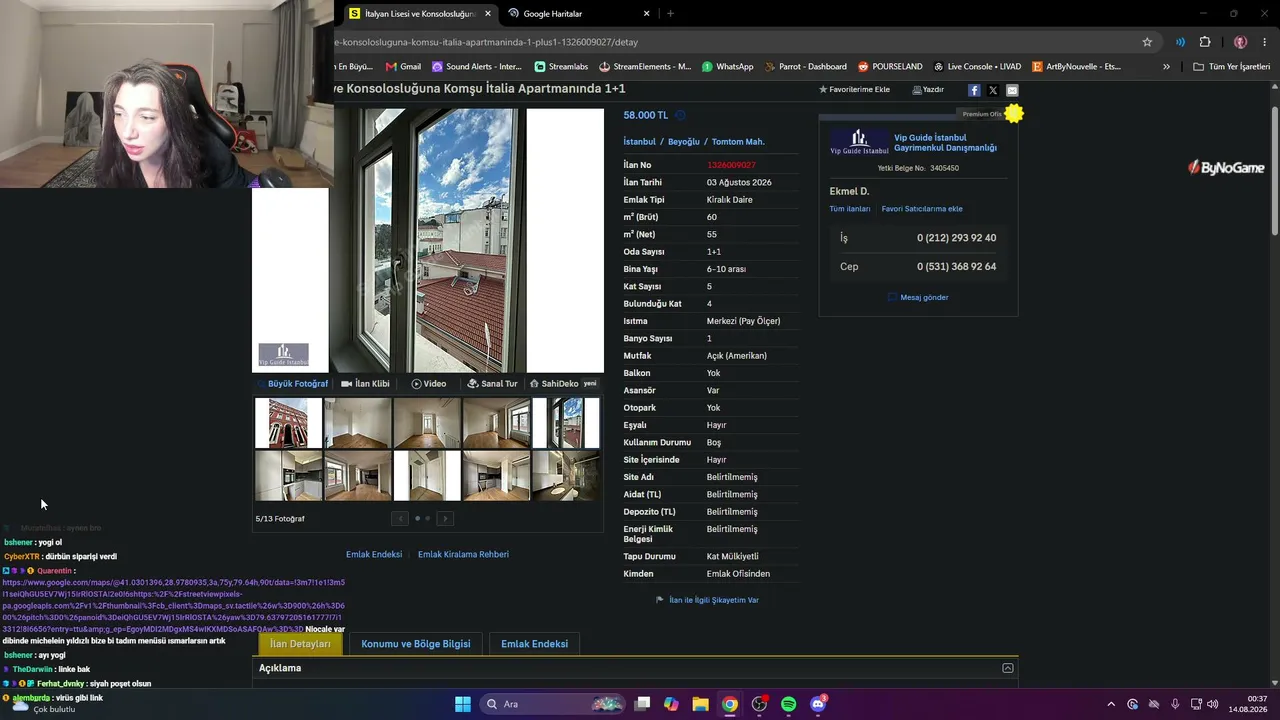Show hidden system tray icons

point(1110,704)
